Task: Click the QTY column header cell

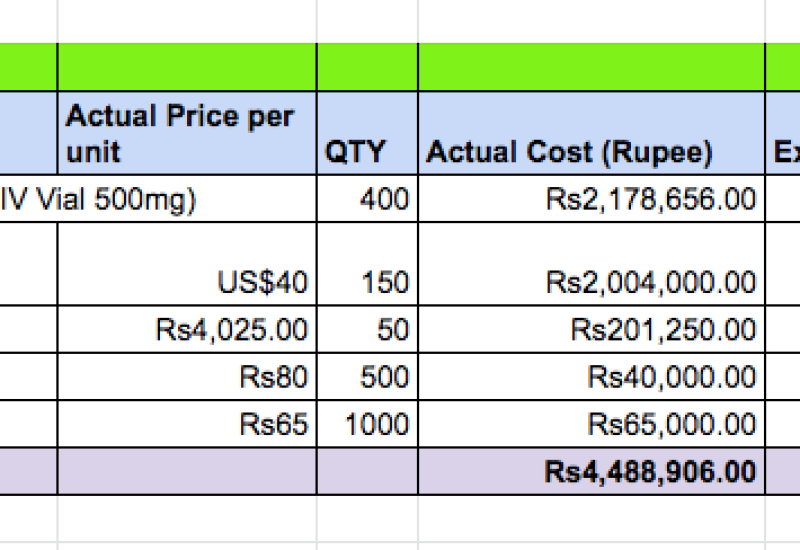Action: tap(366, 134)
